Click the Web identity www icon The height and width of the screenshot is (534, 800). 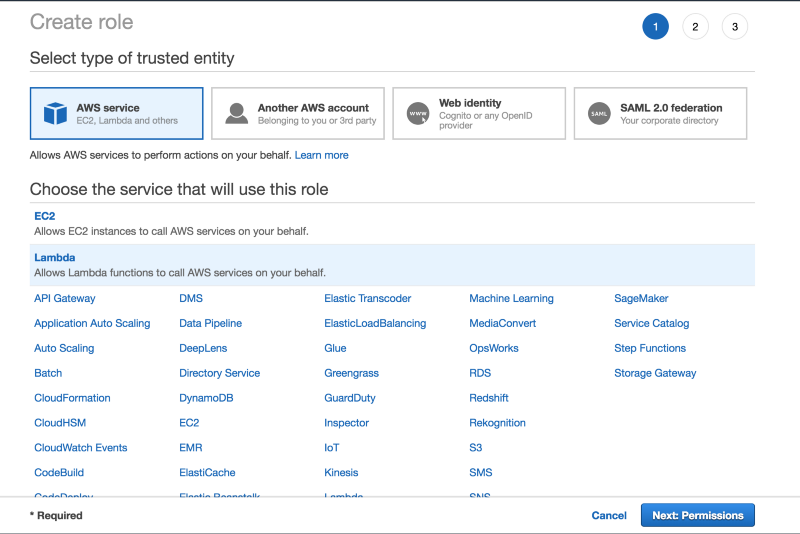(418, 113)
